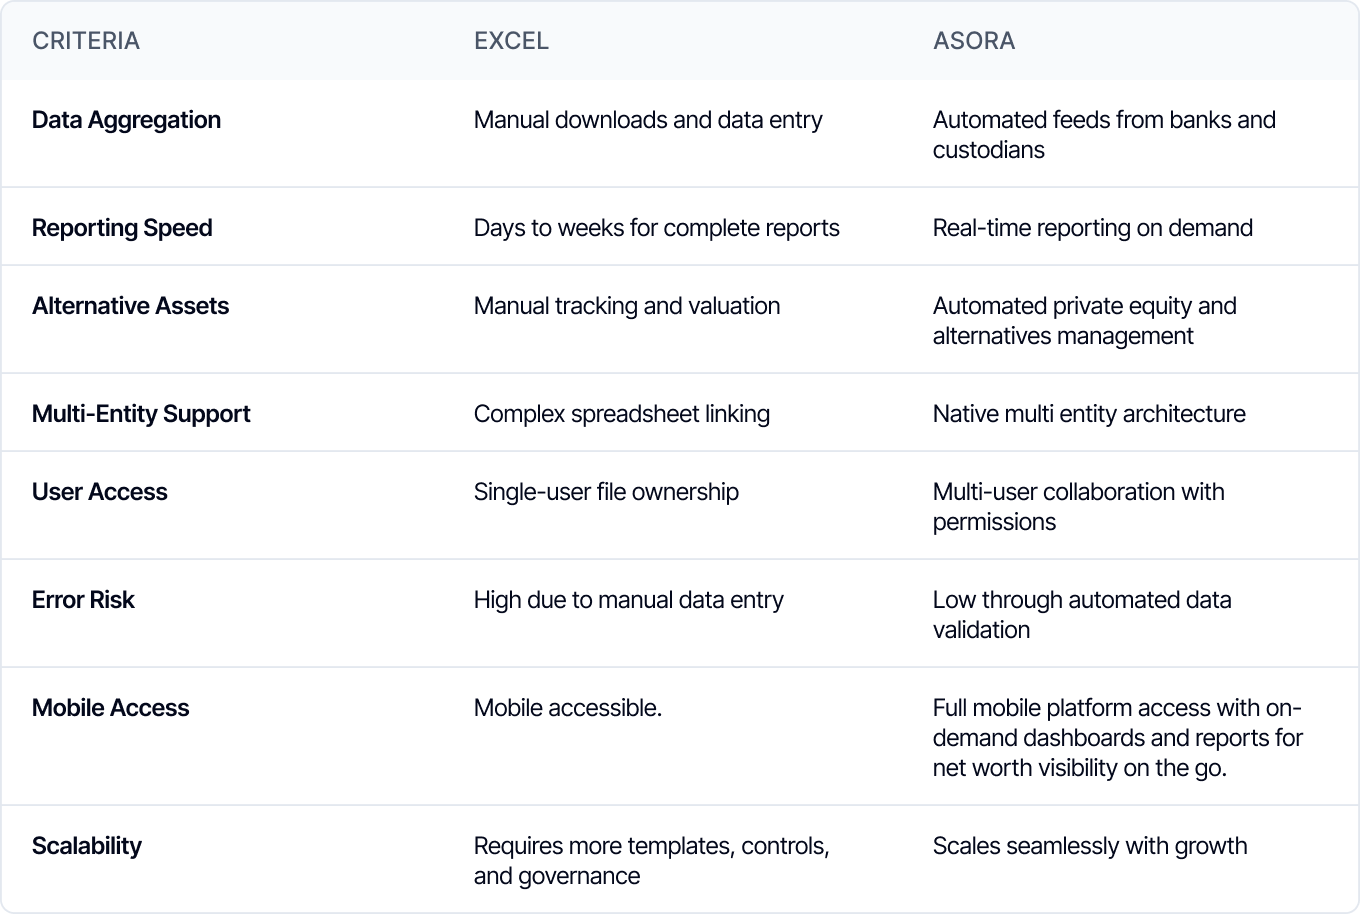Select the Error Risk row label
The width and height of the screenshot is (1360, 914).
pyautogui.click(x=83, y=600)
